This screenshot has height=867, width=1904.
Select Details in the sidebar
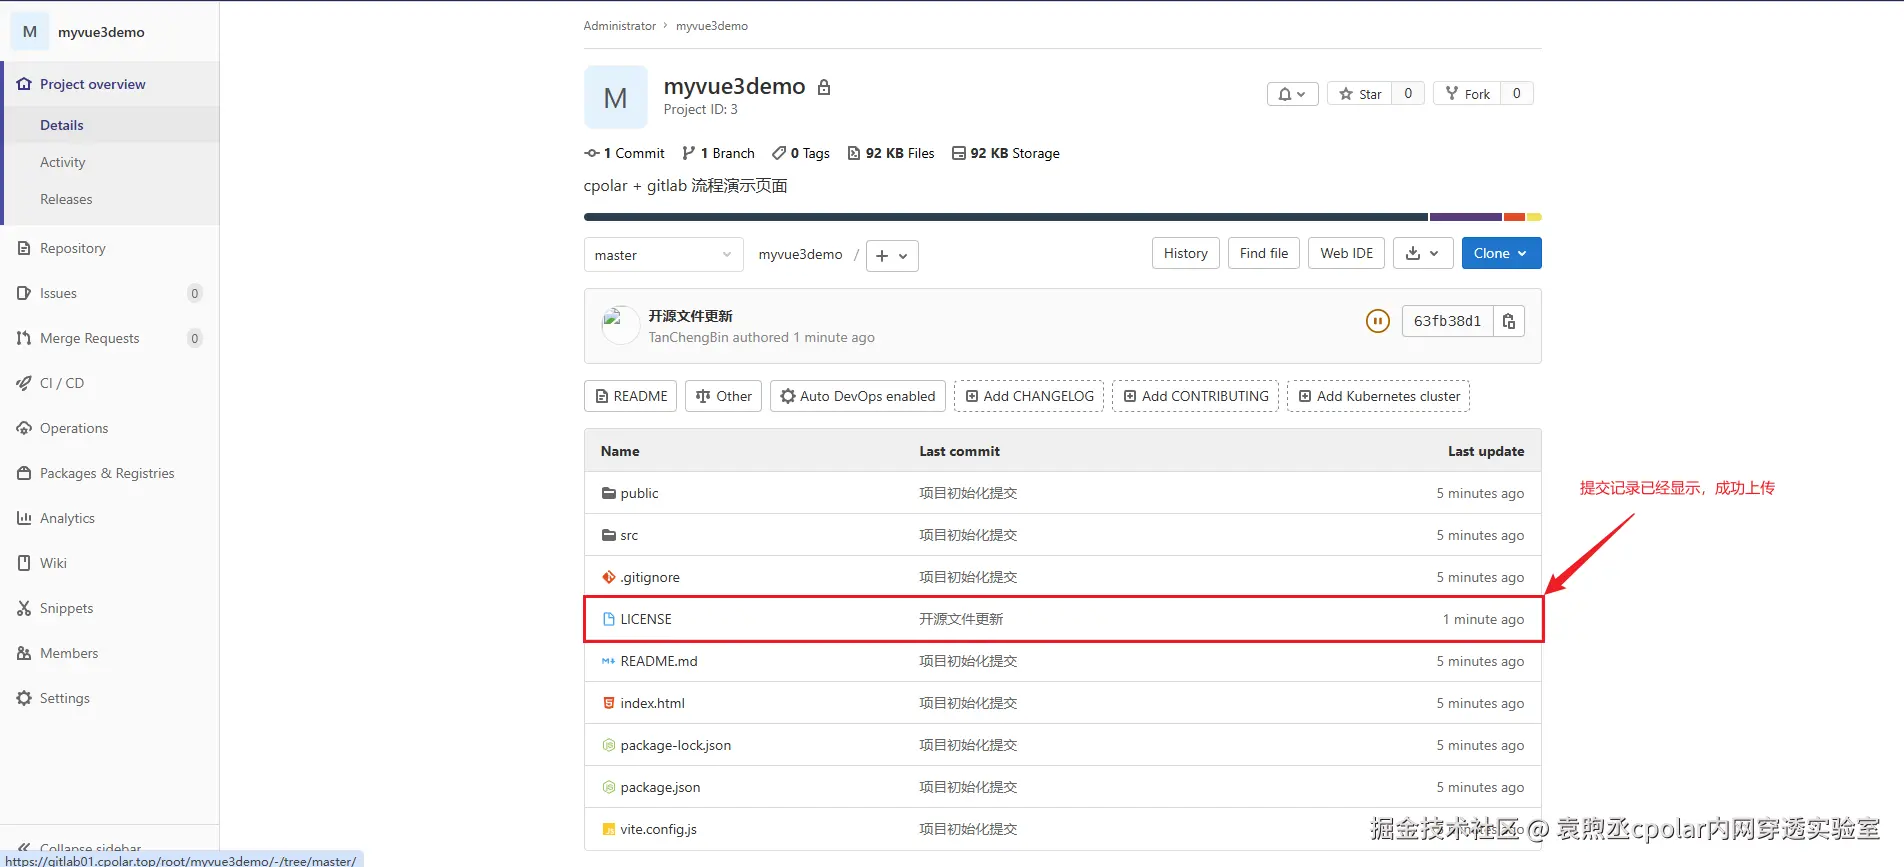click(x=110, y=125)
